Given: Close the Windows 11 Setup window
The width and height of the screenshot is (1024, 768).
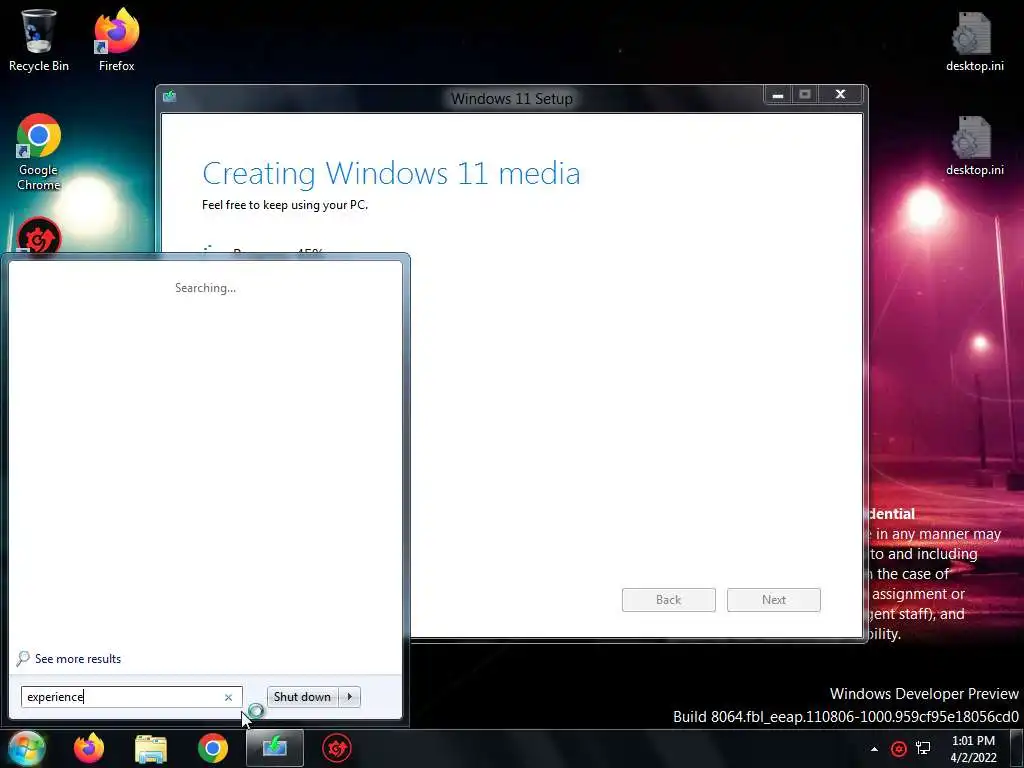Looking at the screenshot, I should pos(841,95).
